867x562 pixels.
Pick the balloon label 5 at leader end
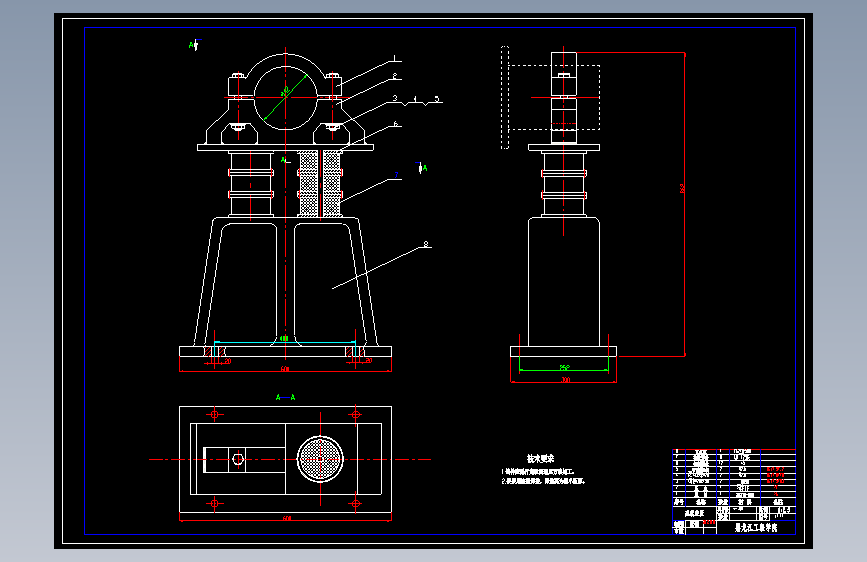436,99
